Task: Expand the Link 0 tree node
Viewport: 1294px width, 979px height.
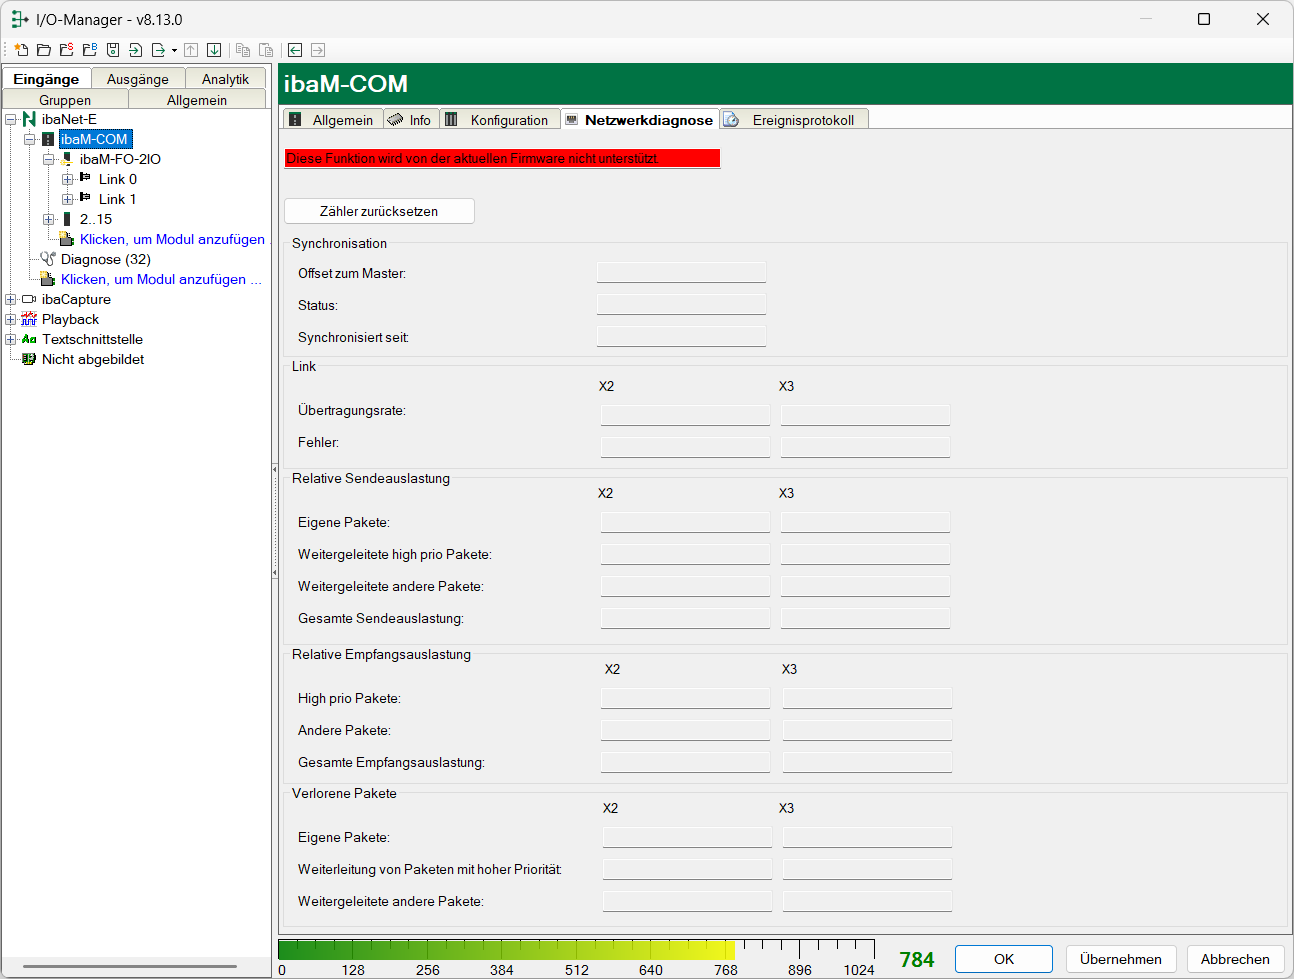Action: (x=68, y=179)
